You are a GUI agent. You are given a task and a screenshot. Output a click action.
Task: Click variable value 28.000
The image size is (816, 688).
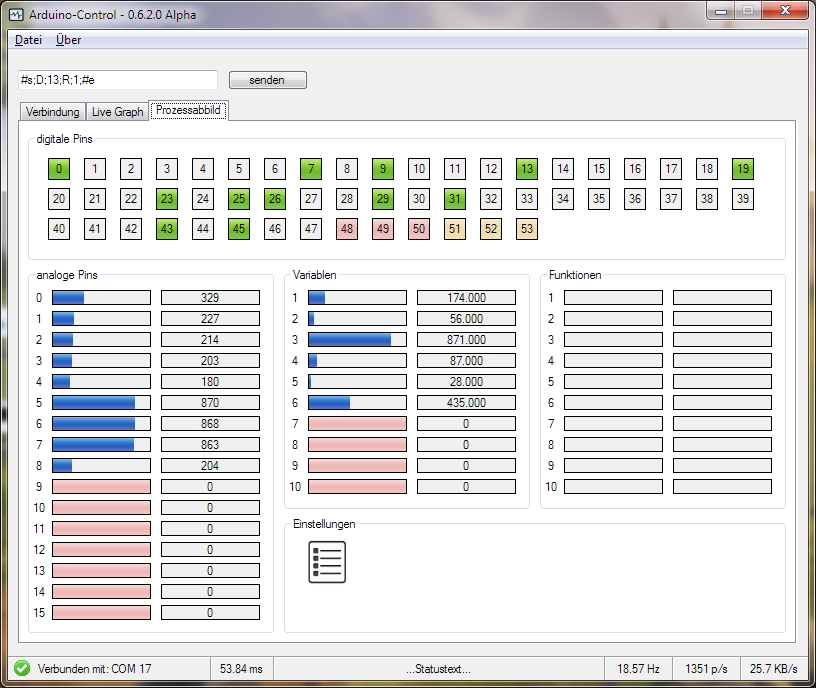[466, 381]
